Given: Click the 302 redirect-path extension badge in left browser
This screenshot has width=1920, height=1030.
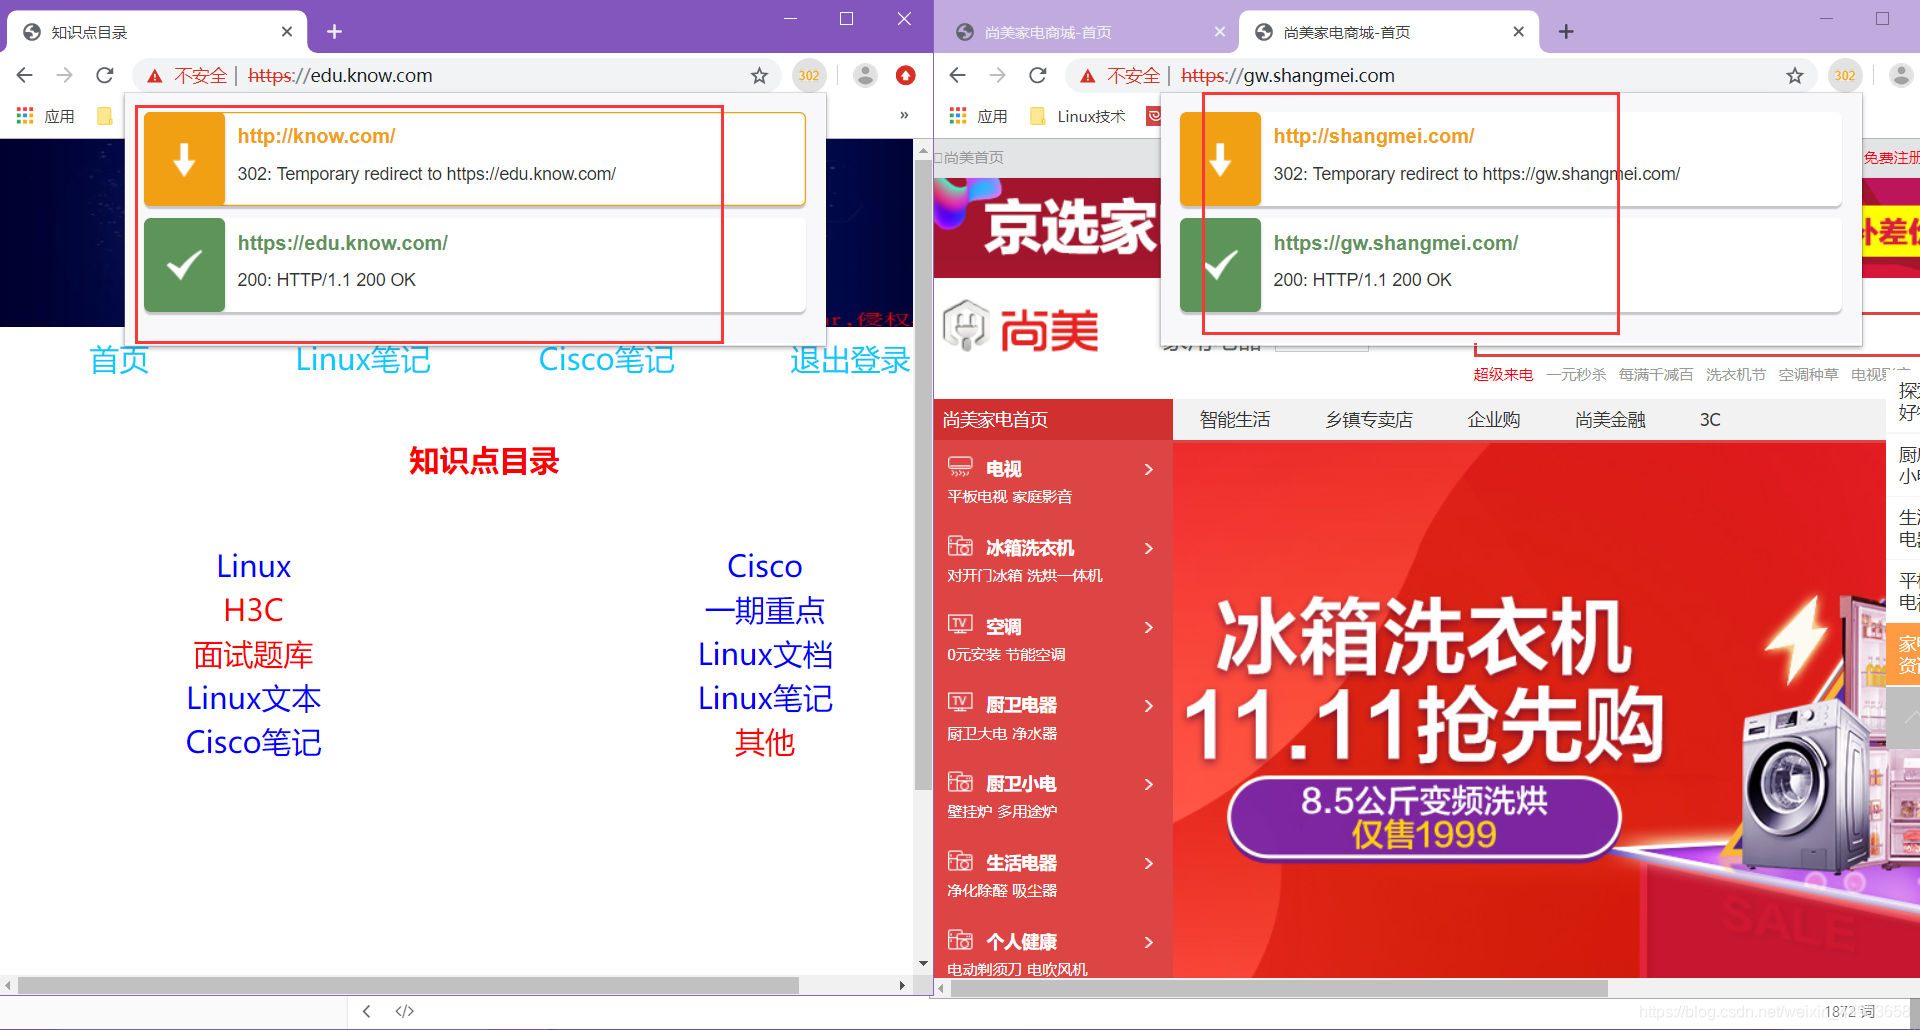Looking at the screenshot, I should pos(809,75).
